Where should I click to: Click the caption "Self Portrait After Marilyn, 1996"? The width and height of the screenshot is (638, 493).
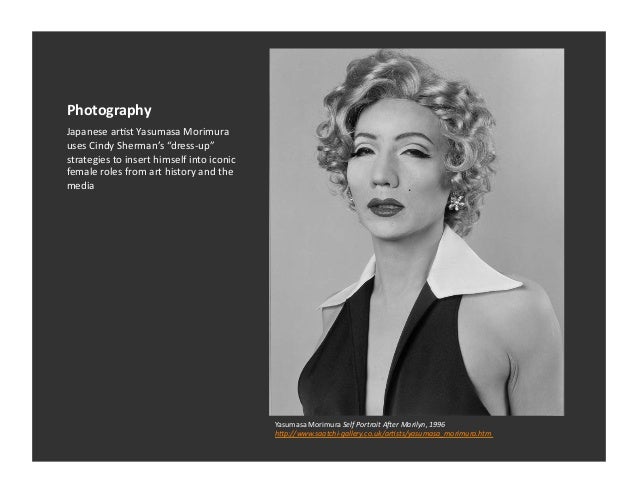click(394, 424)
